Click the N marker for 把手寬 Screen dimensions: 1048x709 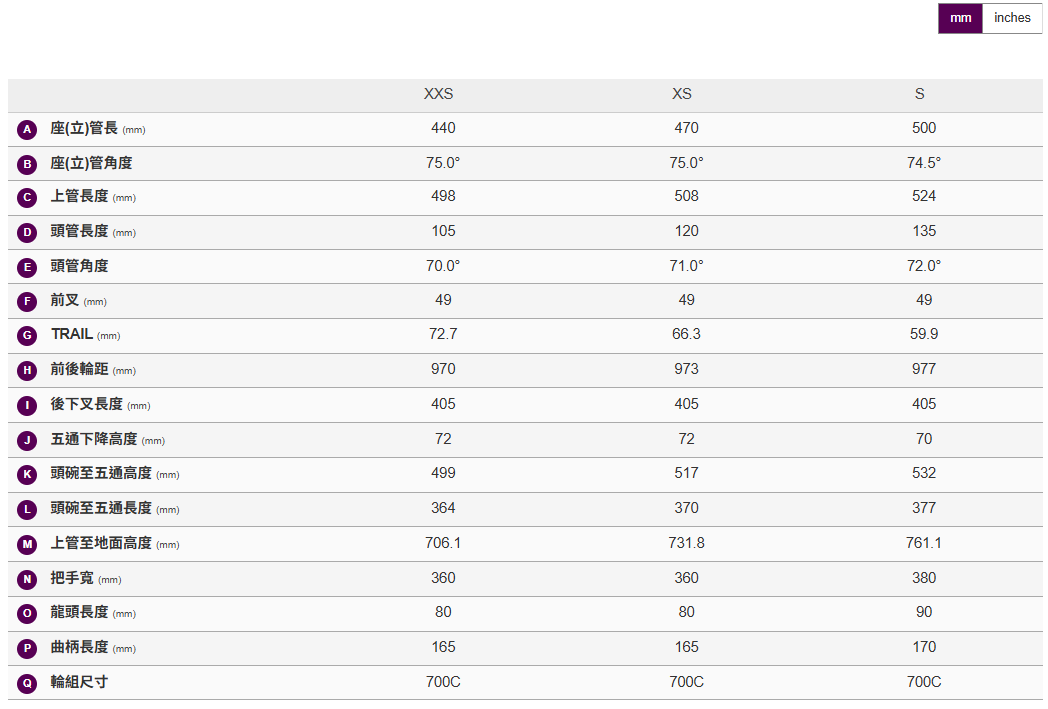click(x=27, y=579)
